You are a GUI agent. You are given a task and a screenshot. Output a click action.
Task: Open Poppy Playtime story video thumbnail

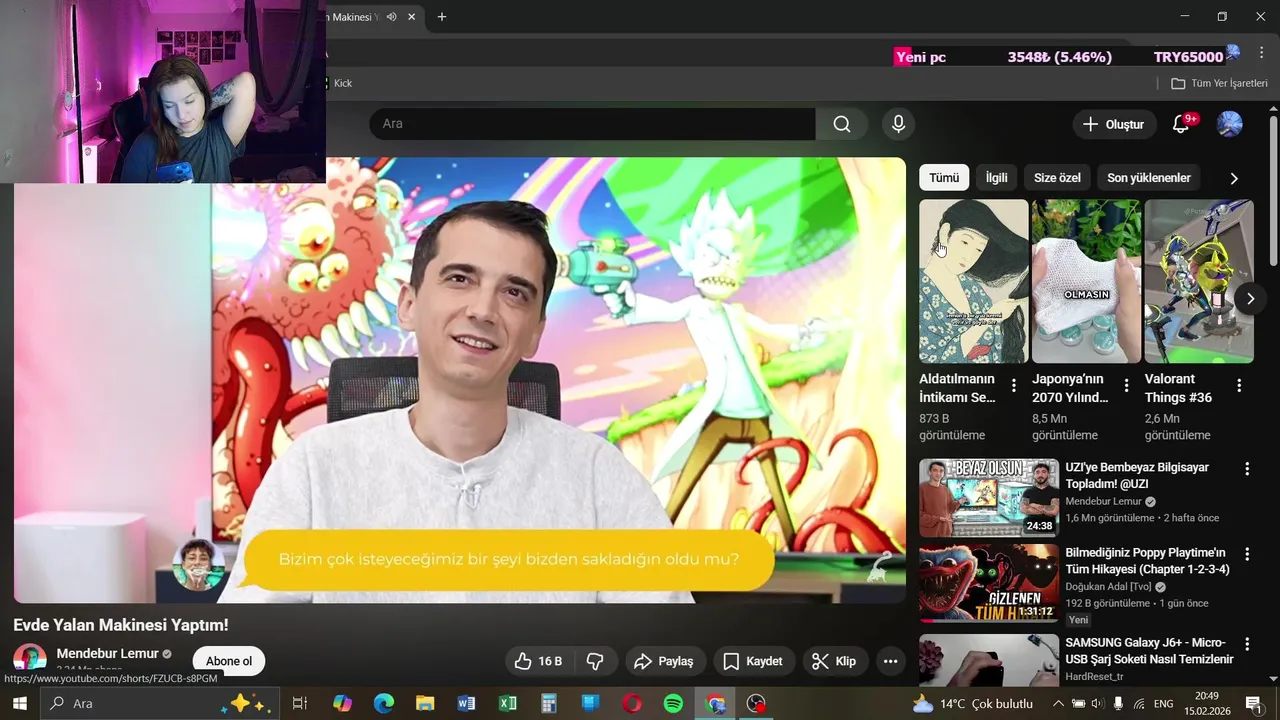click(x=989, y=583)
